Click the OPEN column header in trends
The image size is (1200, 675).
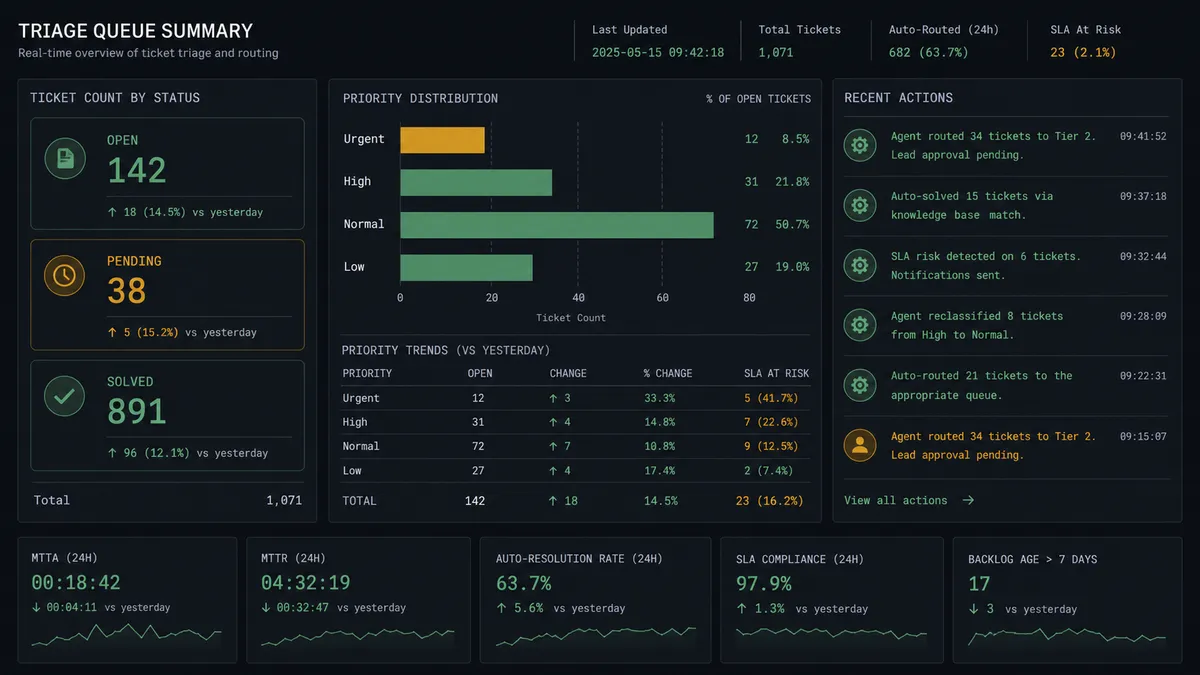click(480, 373)
